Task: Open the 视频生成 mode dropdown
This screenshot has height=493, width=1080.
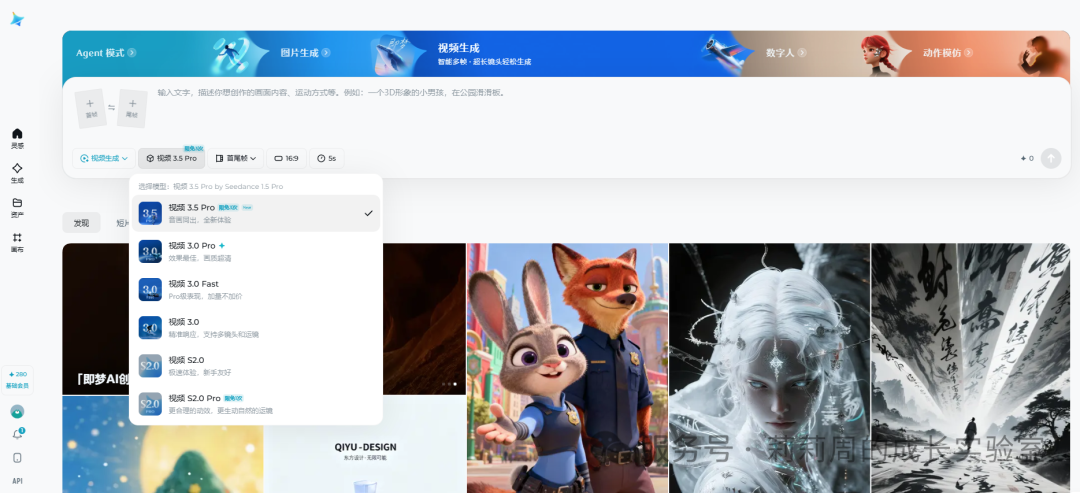Action: (104, 158)
